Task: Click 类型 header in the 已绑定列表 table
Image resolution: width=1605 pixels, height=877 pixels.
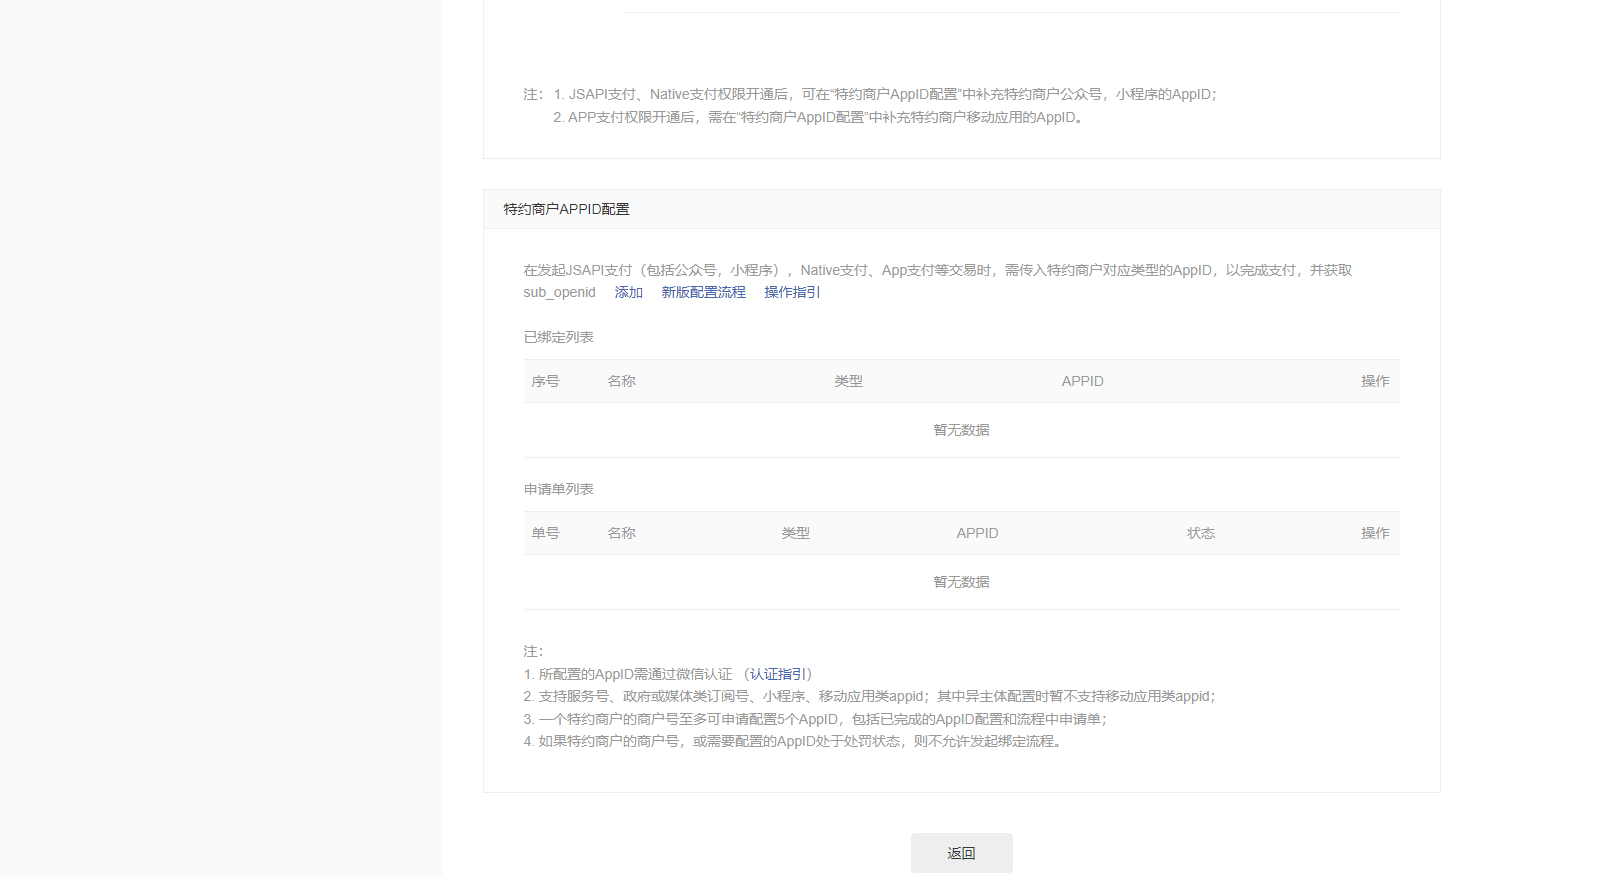Action: pos(848,381)
